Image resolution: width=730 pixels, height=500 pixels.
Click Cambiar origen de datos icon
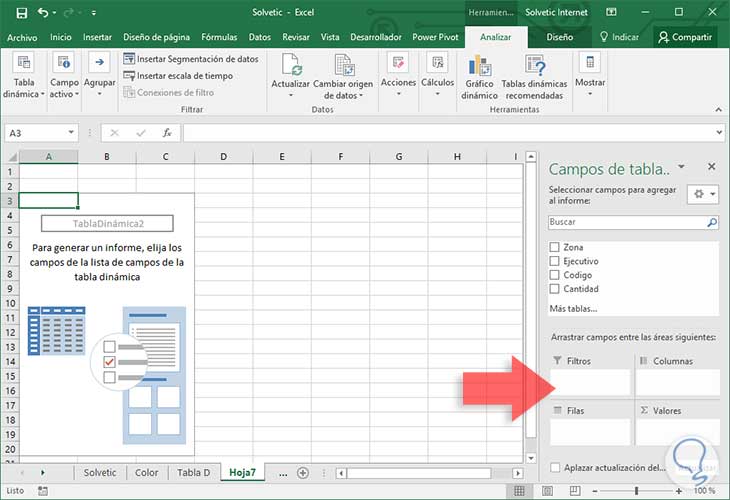click(343, 66)
